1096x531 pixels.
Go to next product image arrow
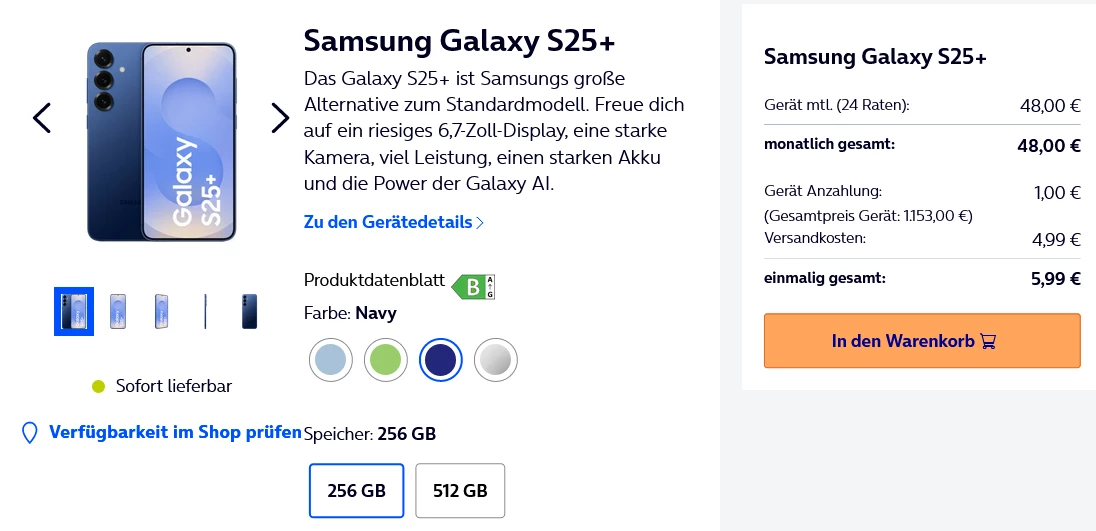tap(280, 118)
